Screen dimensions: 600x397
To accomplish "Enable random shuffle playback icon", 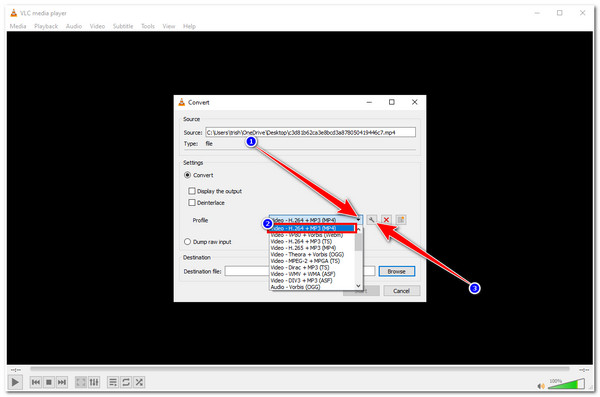I will (x=139, y=382).
